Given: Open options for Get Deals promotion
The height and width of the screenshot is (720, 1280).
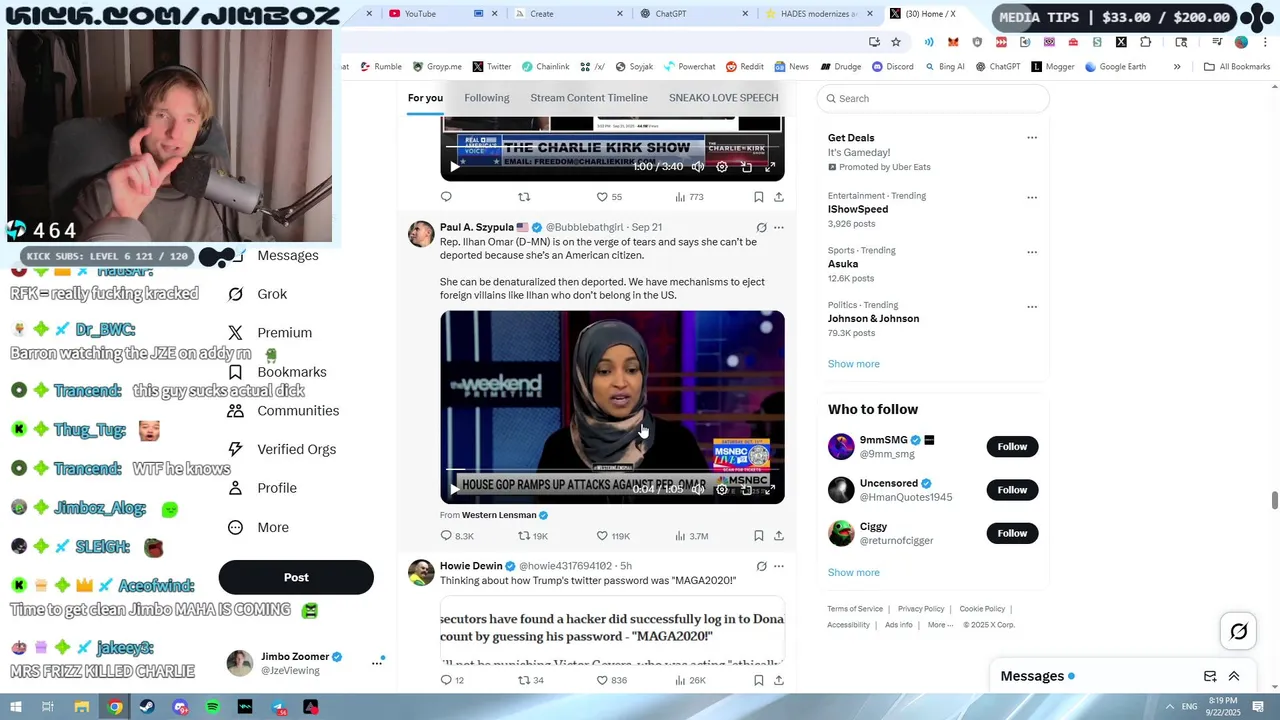Looking at the screenshot, I should [x=1032, y=138].
